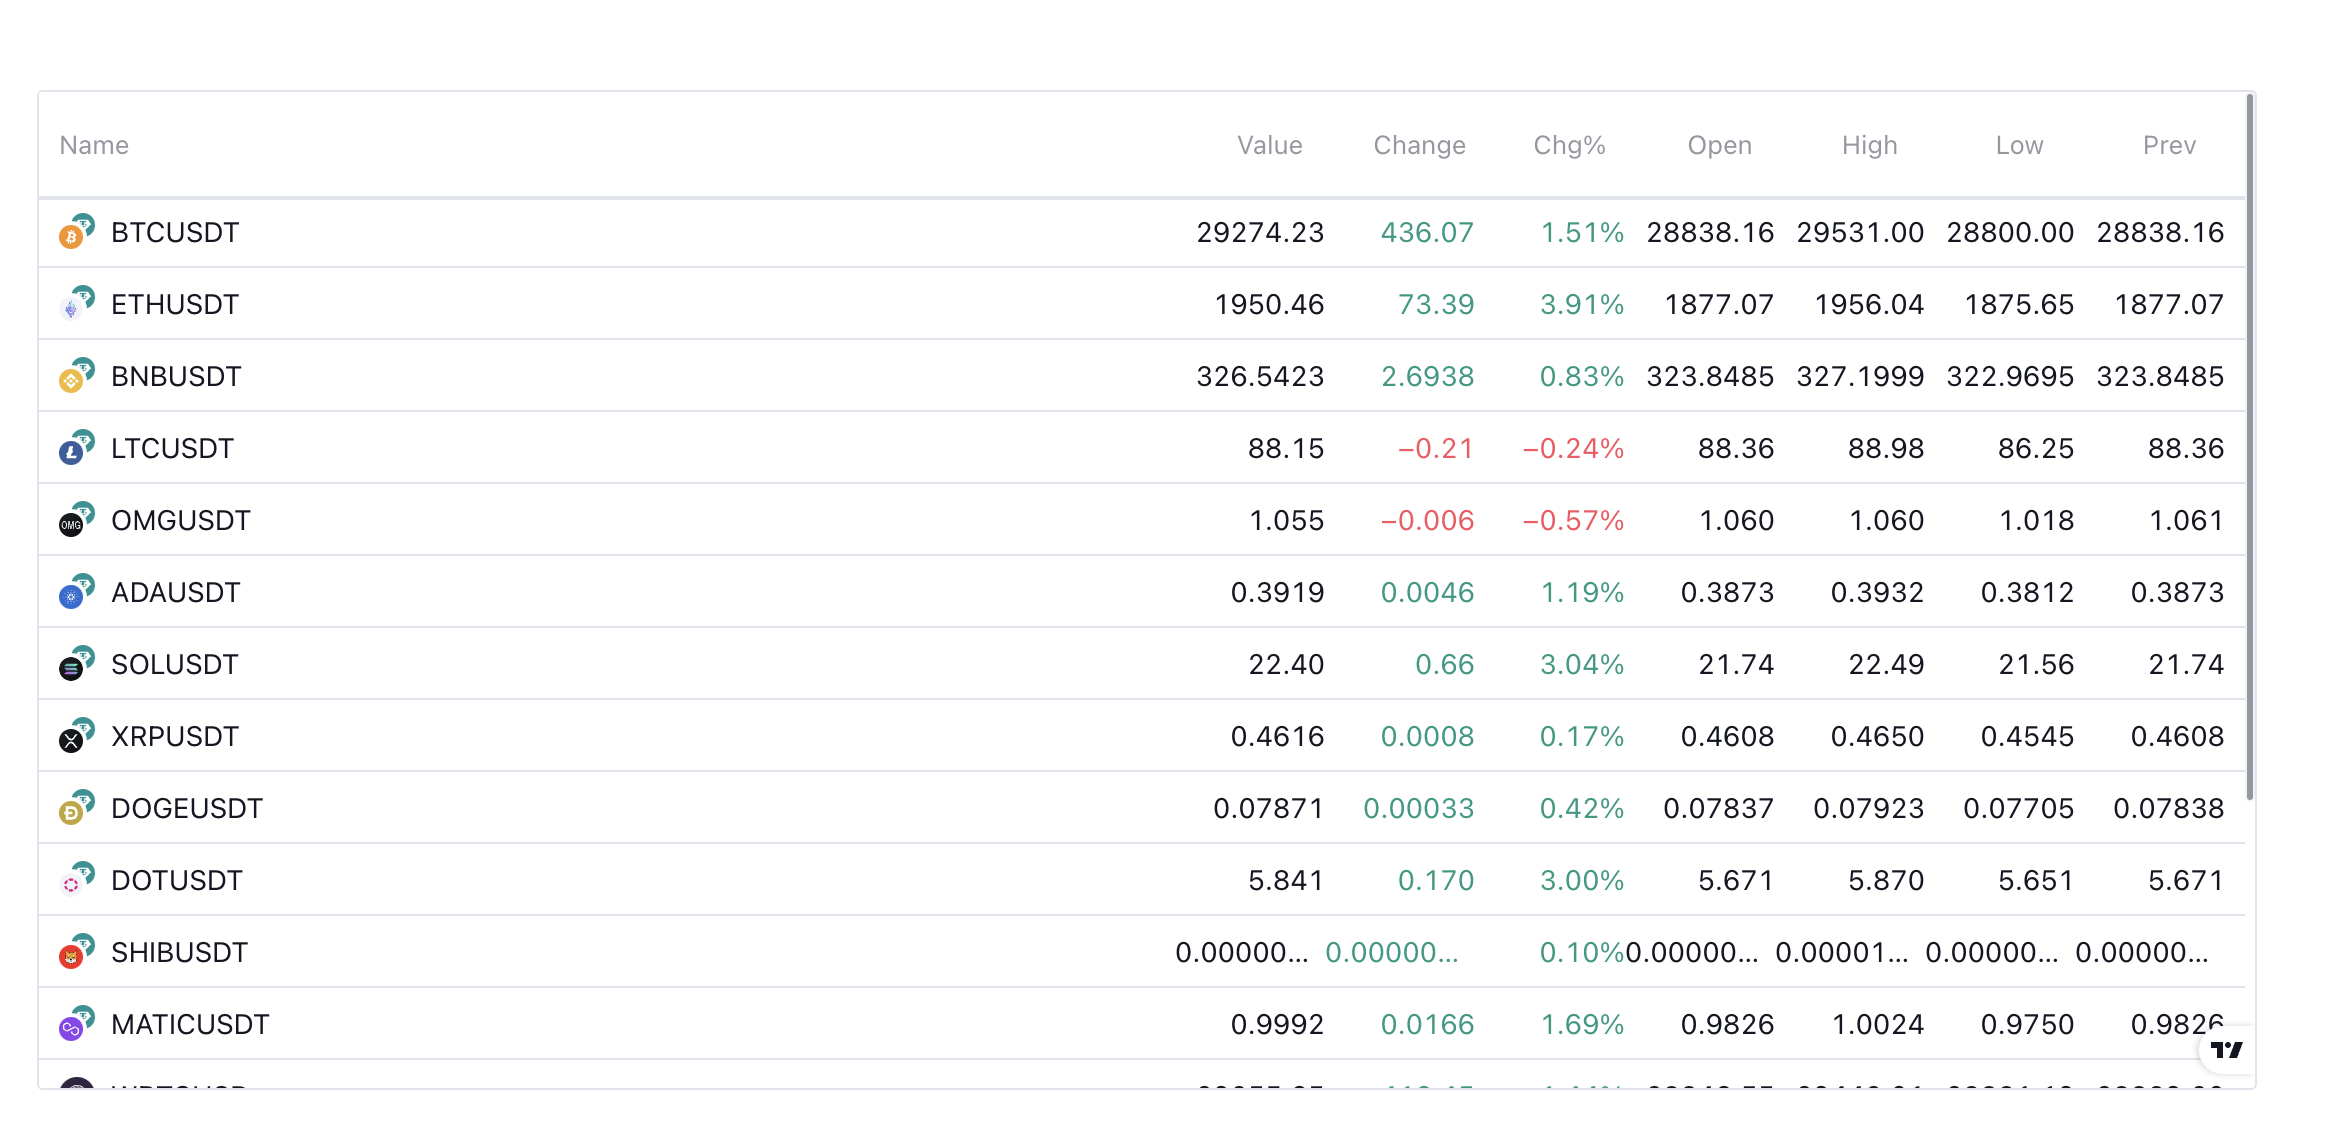Open the XRPUSDT symbol link
The width and height of the screenshot is (2332, 1130).
175,736
